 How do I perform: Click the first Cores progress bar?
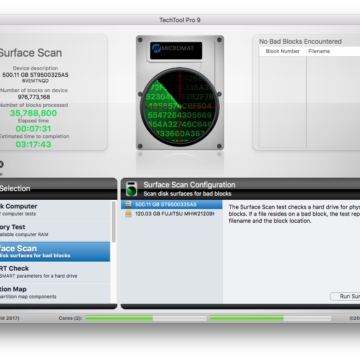tap(146, 318)
